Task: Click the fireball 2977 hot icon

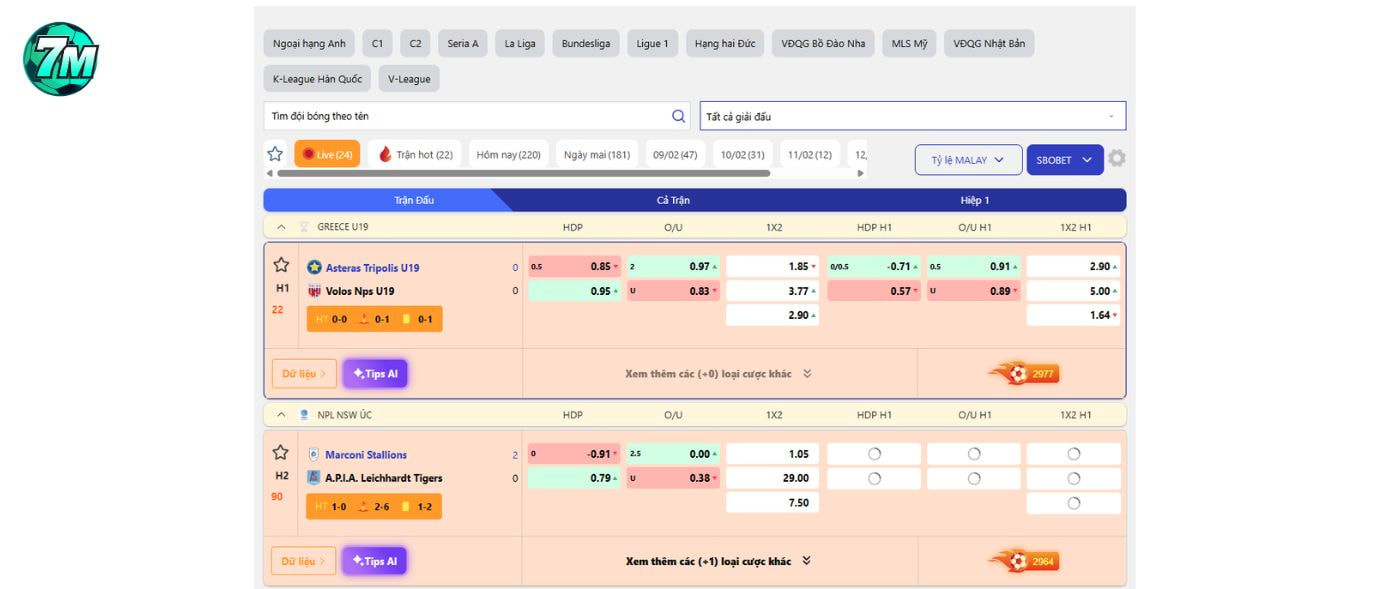Action: (x=1023, y=374)
